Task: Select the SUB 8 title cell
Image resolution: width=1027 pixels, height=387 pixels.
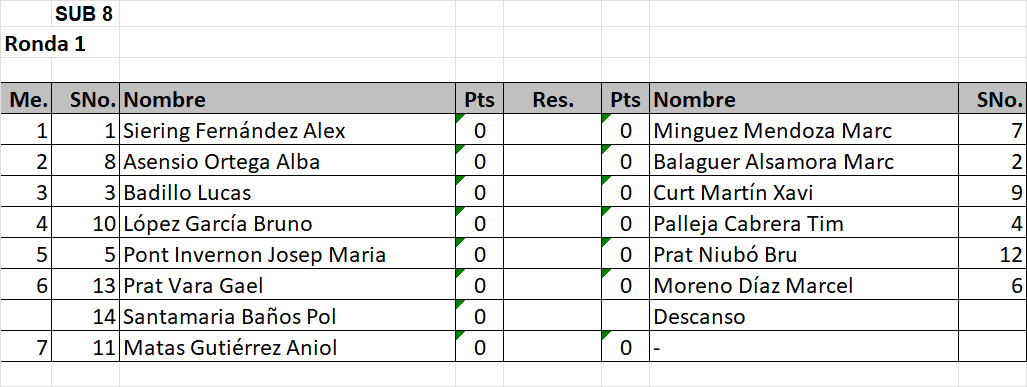Action: click(x=85, y=14)
